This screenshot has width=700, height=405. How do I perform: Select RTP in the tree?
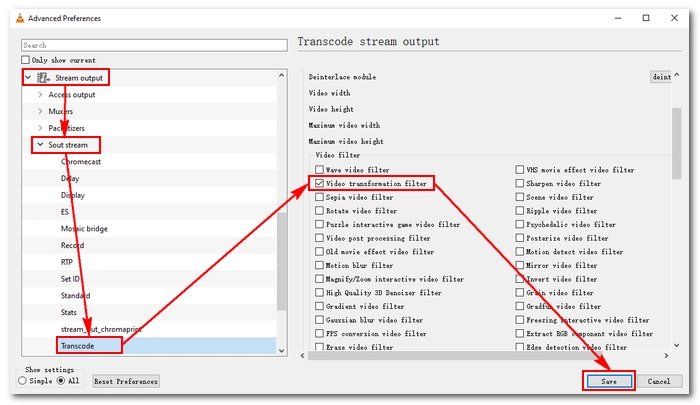67,262
